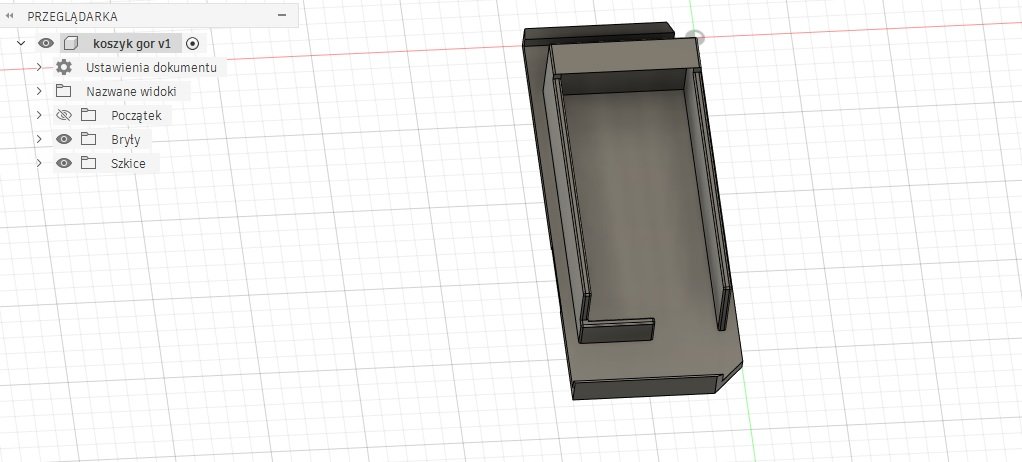Expand the Nazwane widoki node

(38, 91)
